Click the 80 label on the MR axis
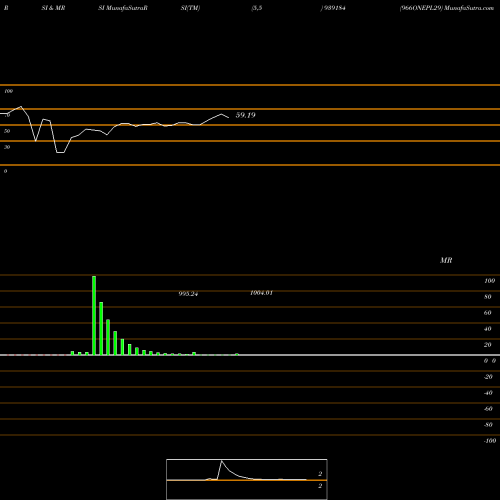500x500 pixels. (488, 297)
